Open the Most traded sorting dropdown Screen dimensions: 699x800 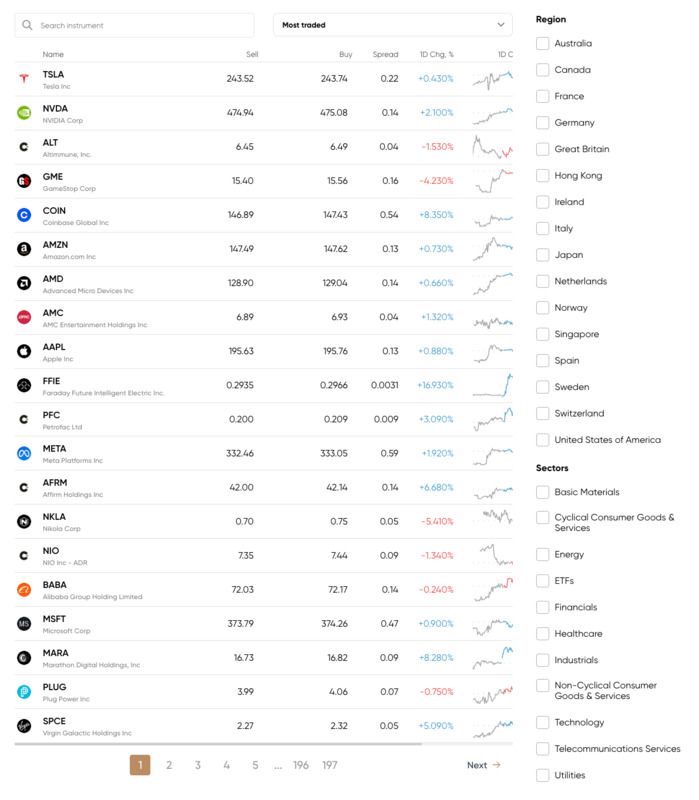[393, 25]
